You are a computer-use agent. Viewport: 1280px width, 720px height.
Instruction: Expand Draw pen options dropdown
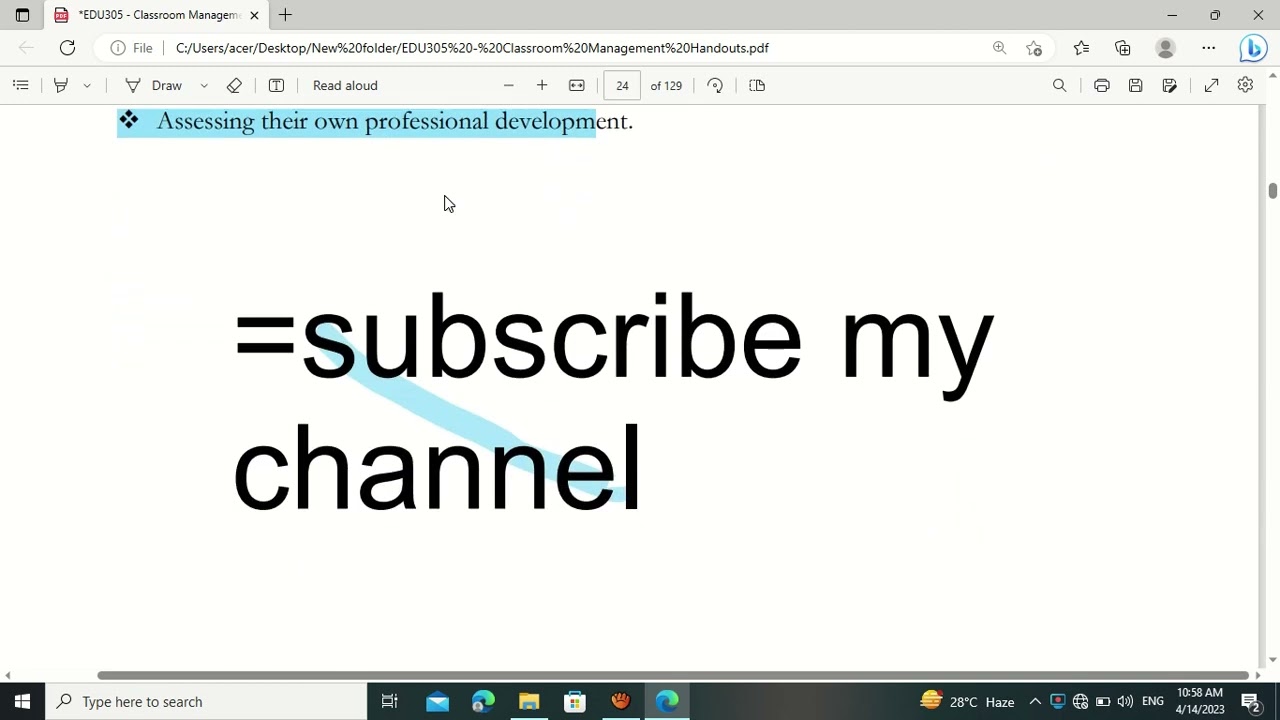204,85
